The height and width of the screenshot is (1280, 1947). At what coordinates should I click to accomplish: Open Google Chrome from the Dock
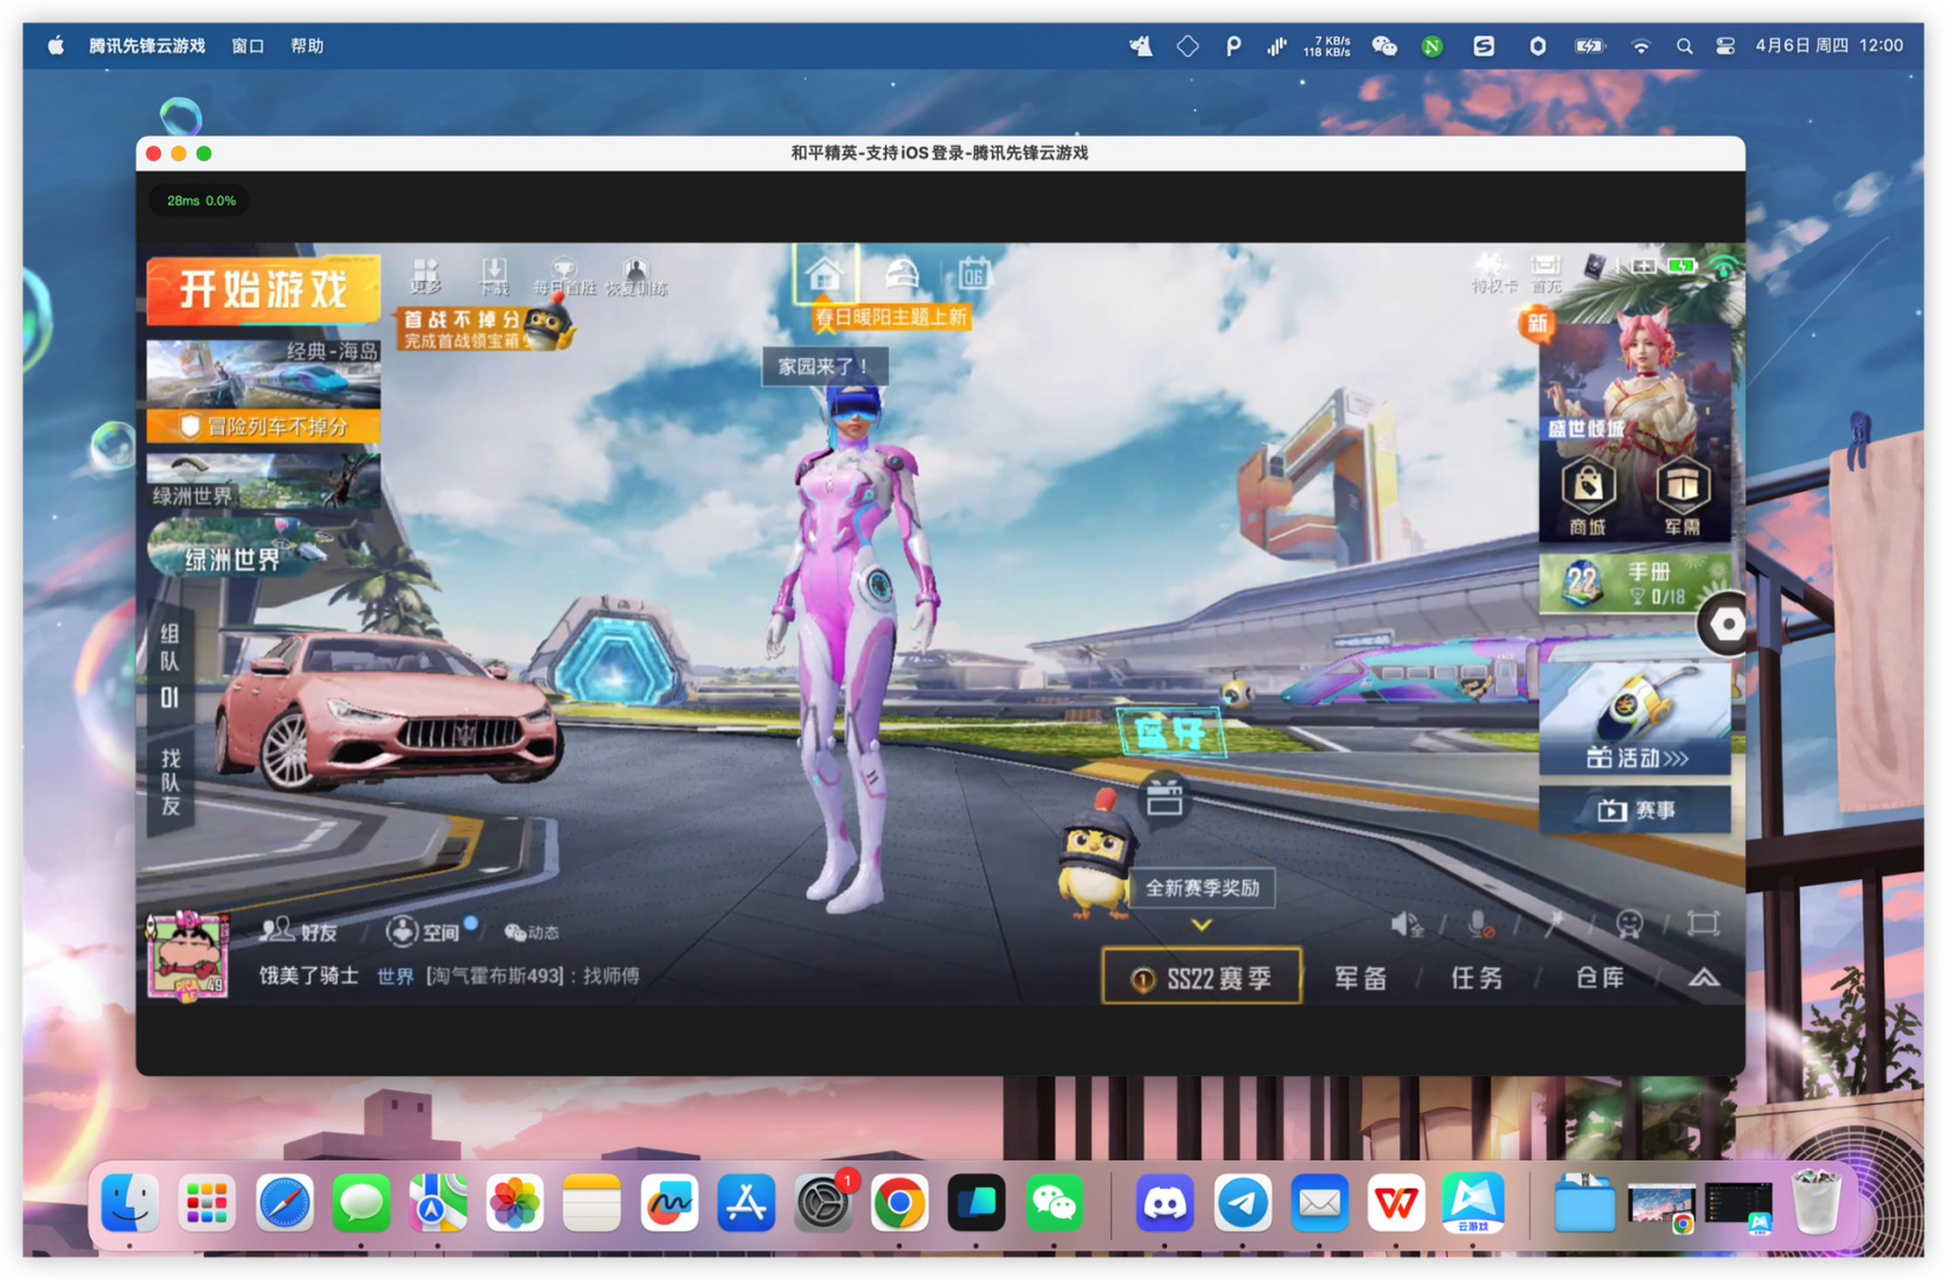click(x=899, y=1203)
